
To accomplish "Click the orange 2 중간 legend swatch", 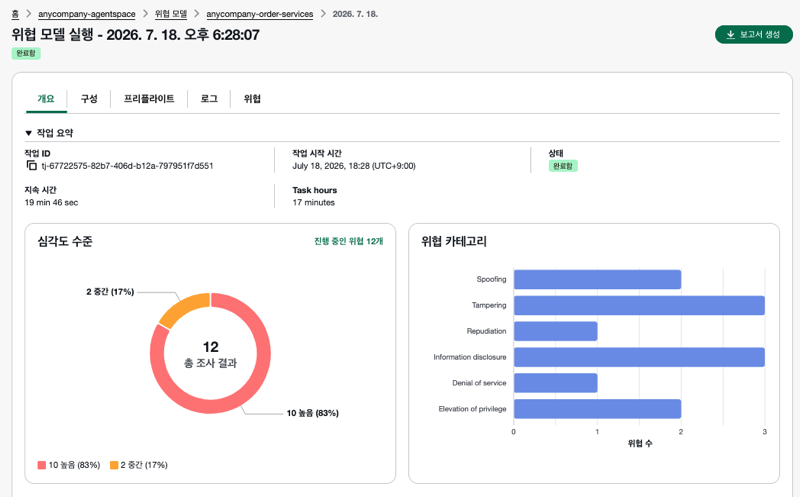I will [114, 465].
